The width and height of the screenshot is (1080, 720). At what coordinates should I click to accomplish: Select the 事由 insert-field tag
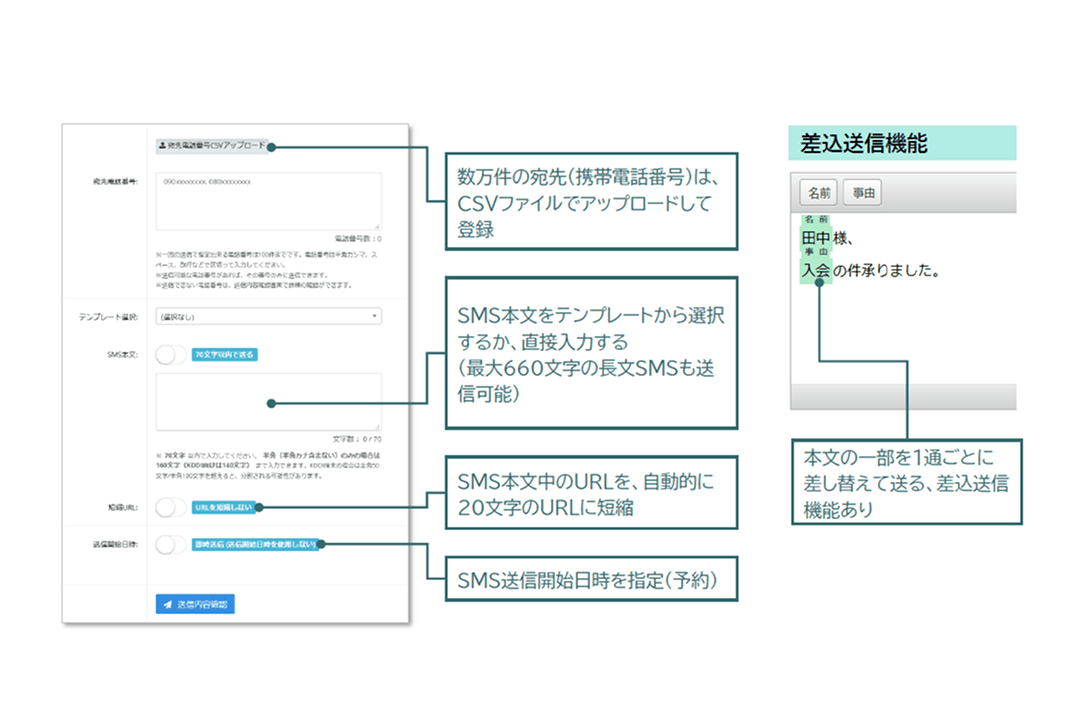pyautogui.click(x=862, y=192)
